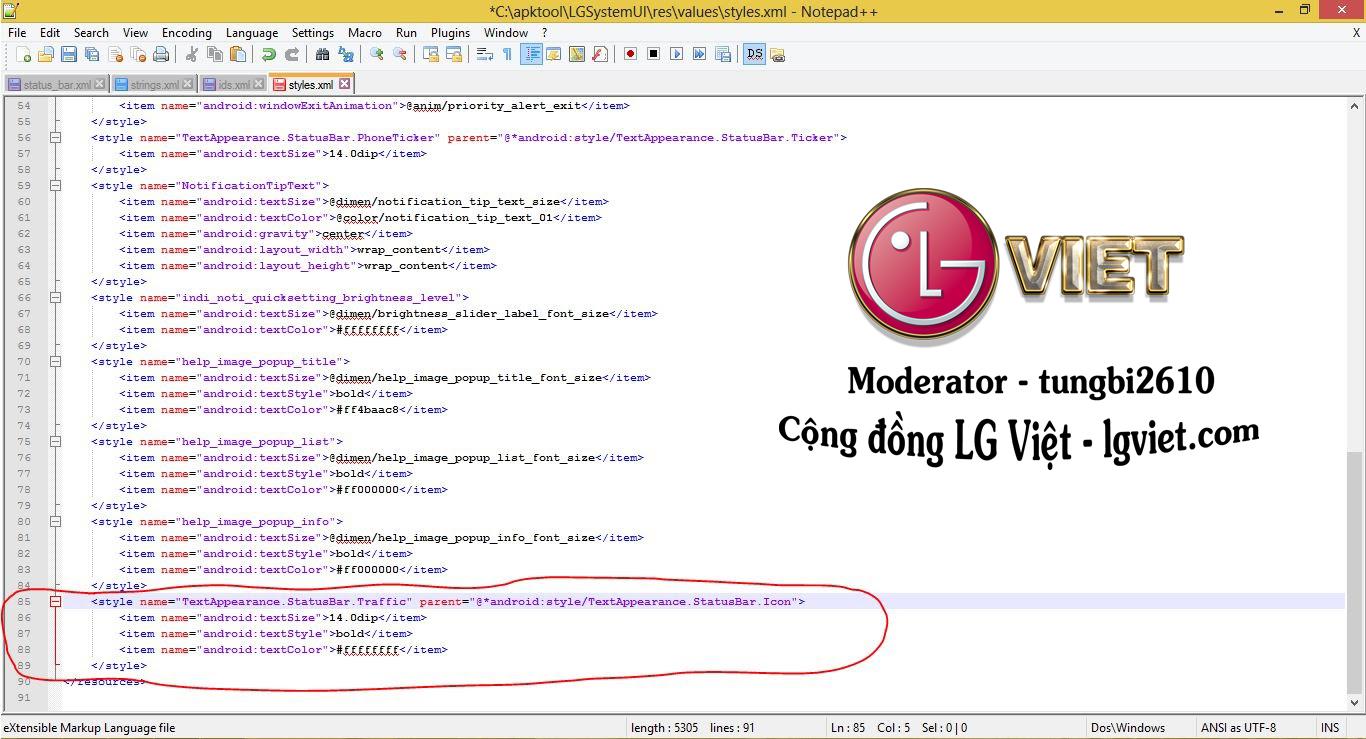Open the Settings menu

[x=313, y=32]
